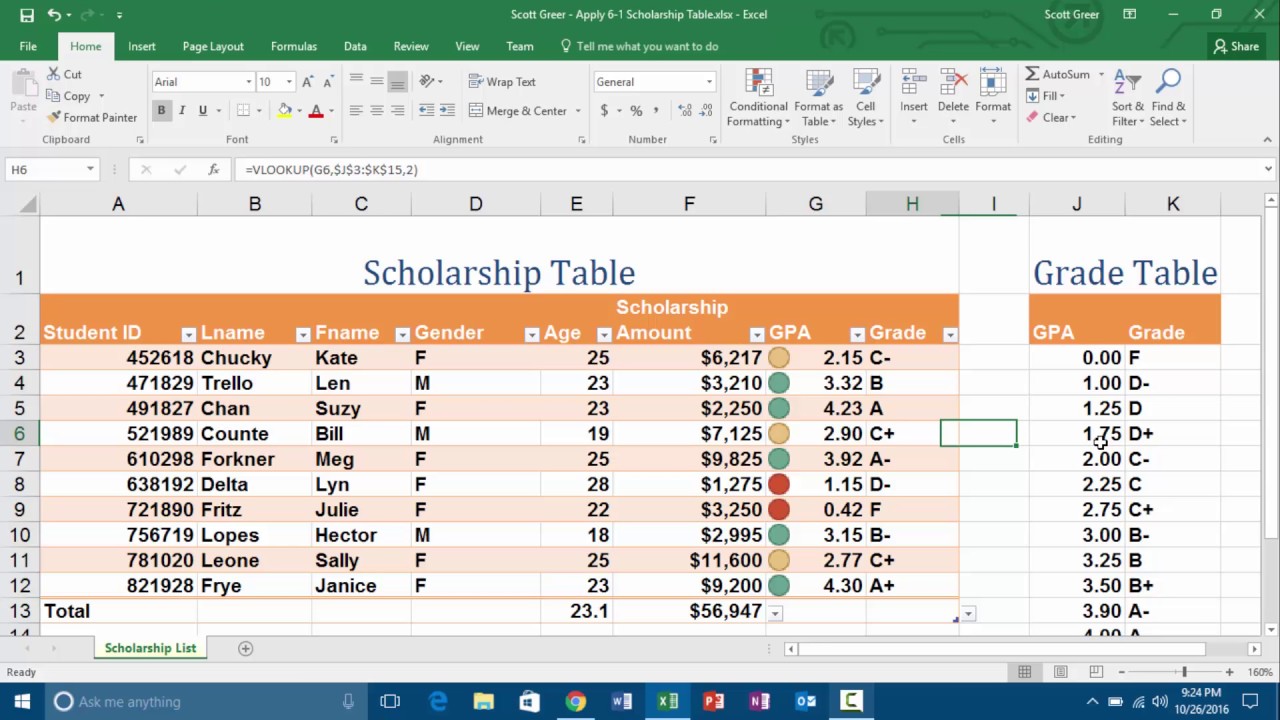The image size is (1280, 720).
Task: Toggle center horizontal text alignment
Action: pos(377,111)
